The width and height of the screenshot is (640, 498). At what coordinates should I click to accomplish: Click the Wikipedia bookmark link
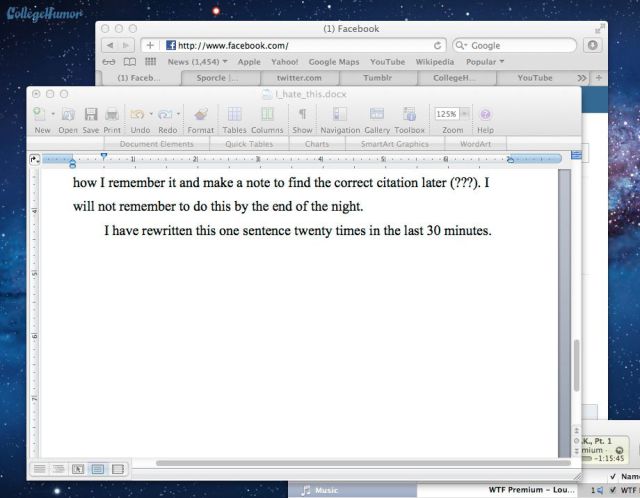click(x=435, y=62)
